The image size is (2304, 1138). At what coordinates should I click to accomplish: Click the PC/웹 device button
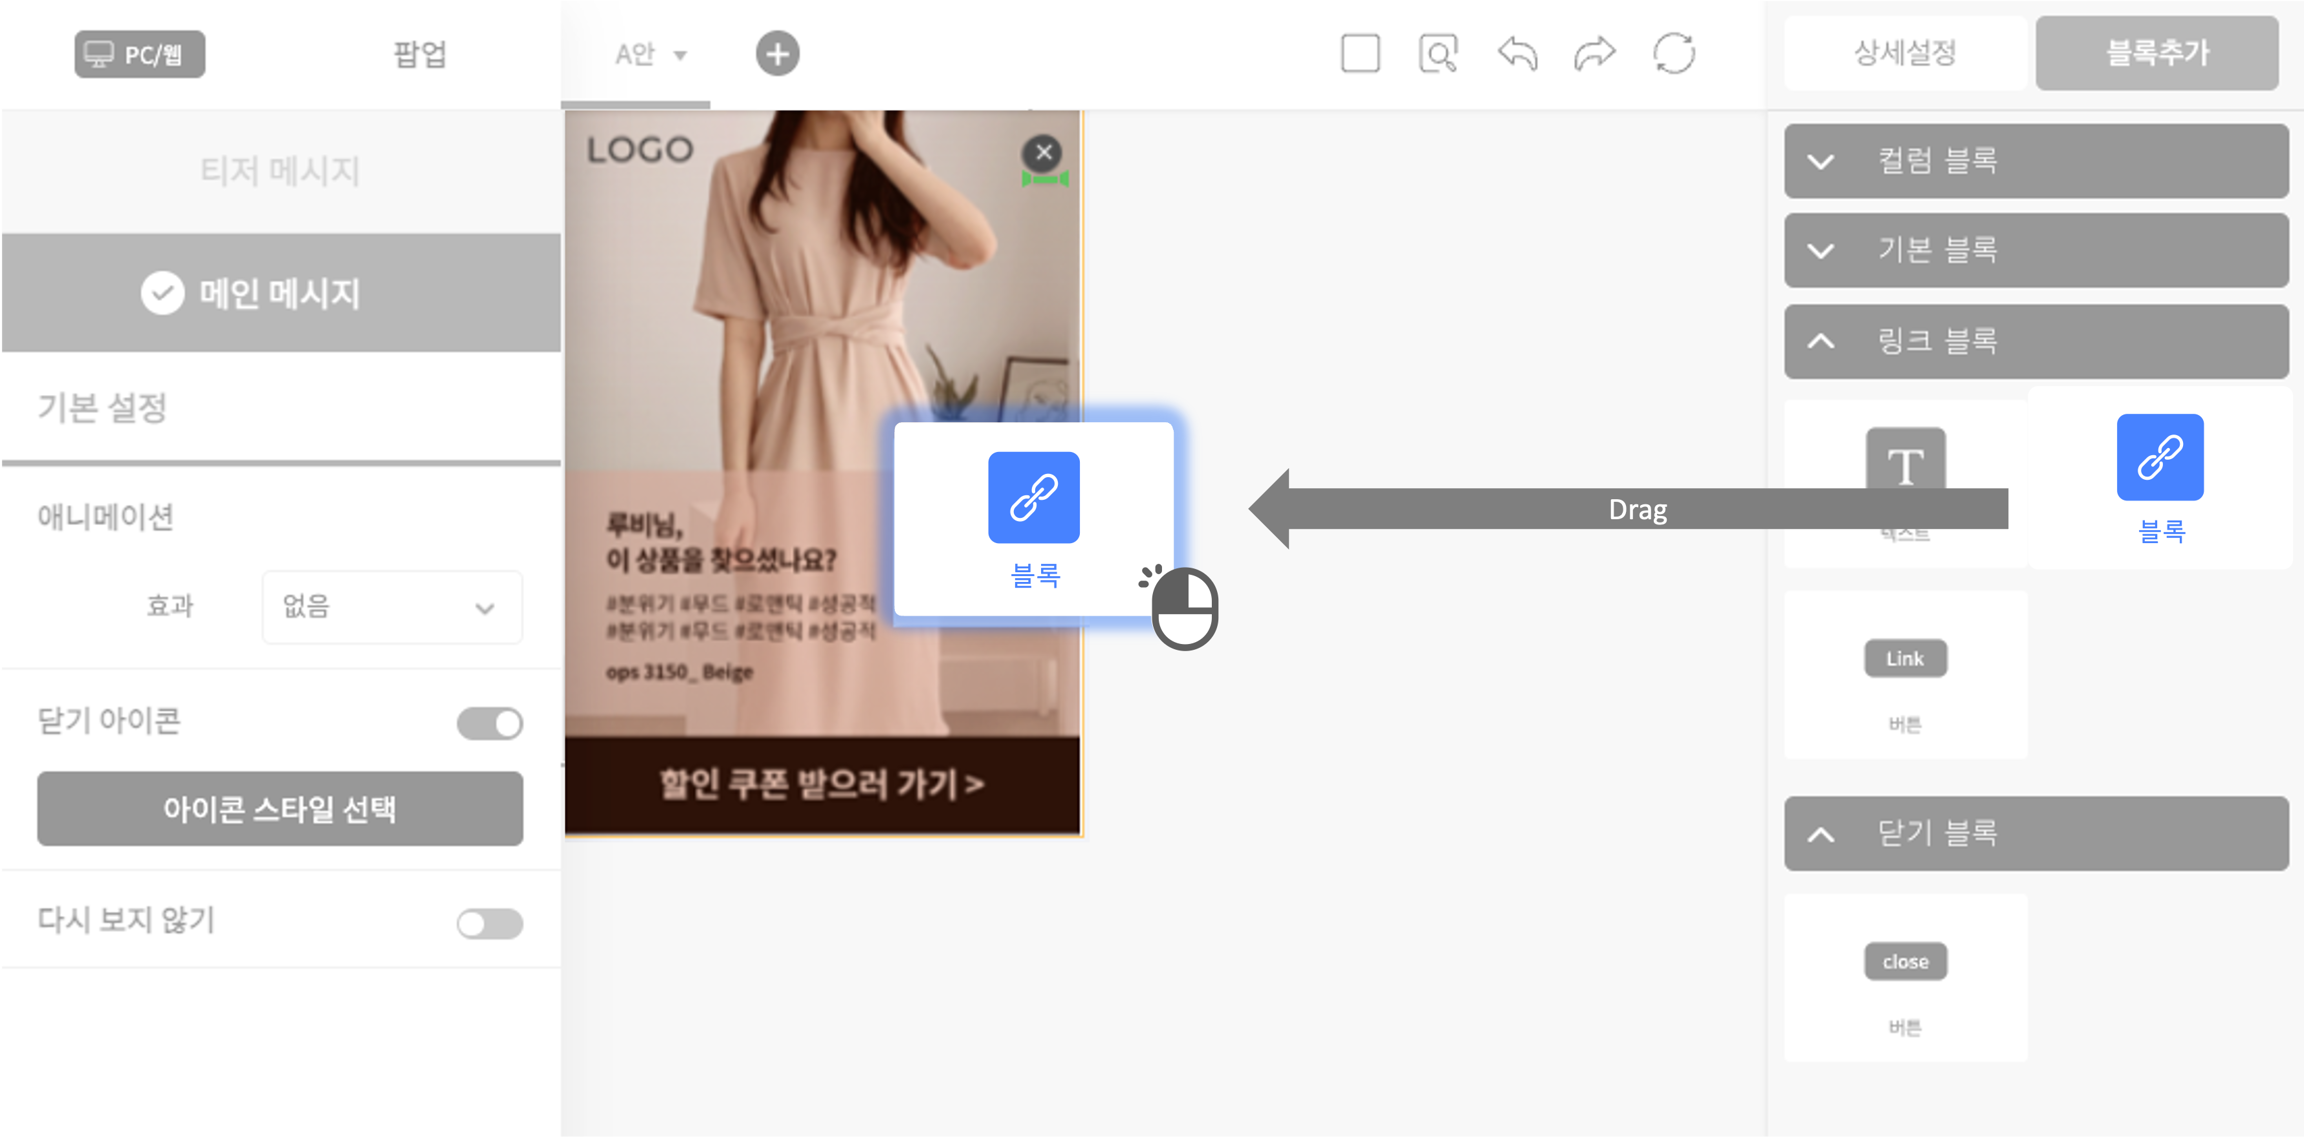pos(139,54)
